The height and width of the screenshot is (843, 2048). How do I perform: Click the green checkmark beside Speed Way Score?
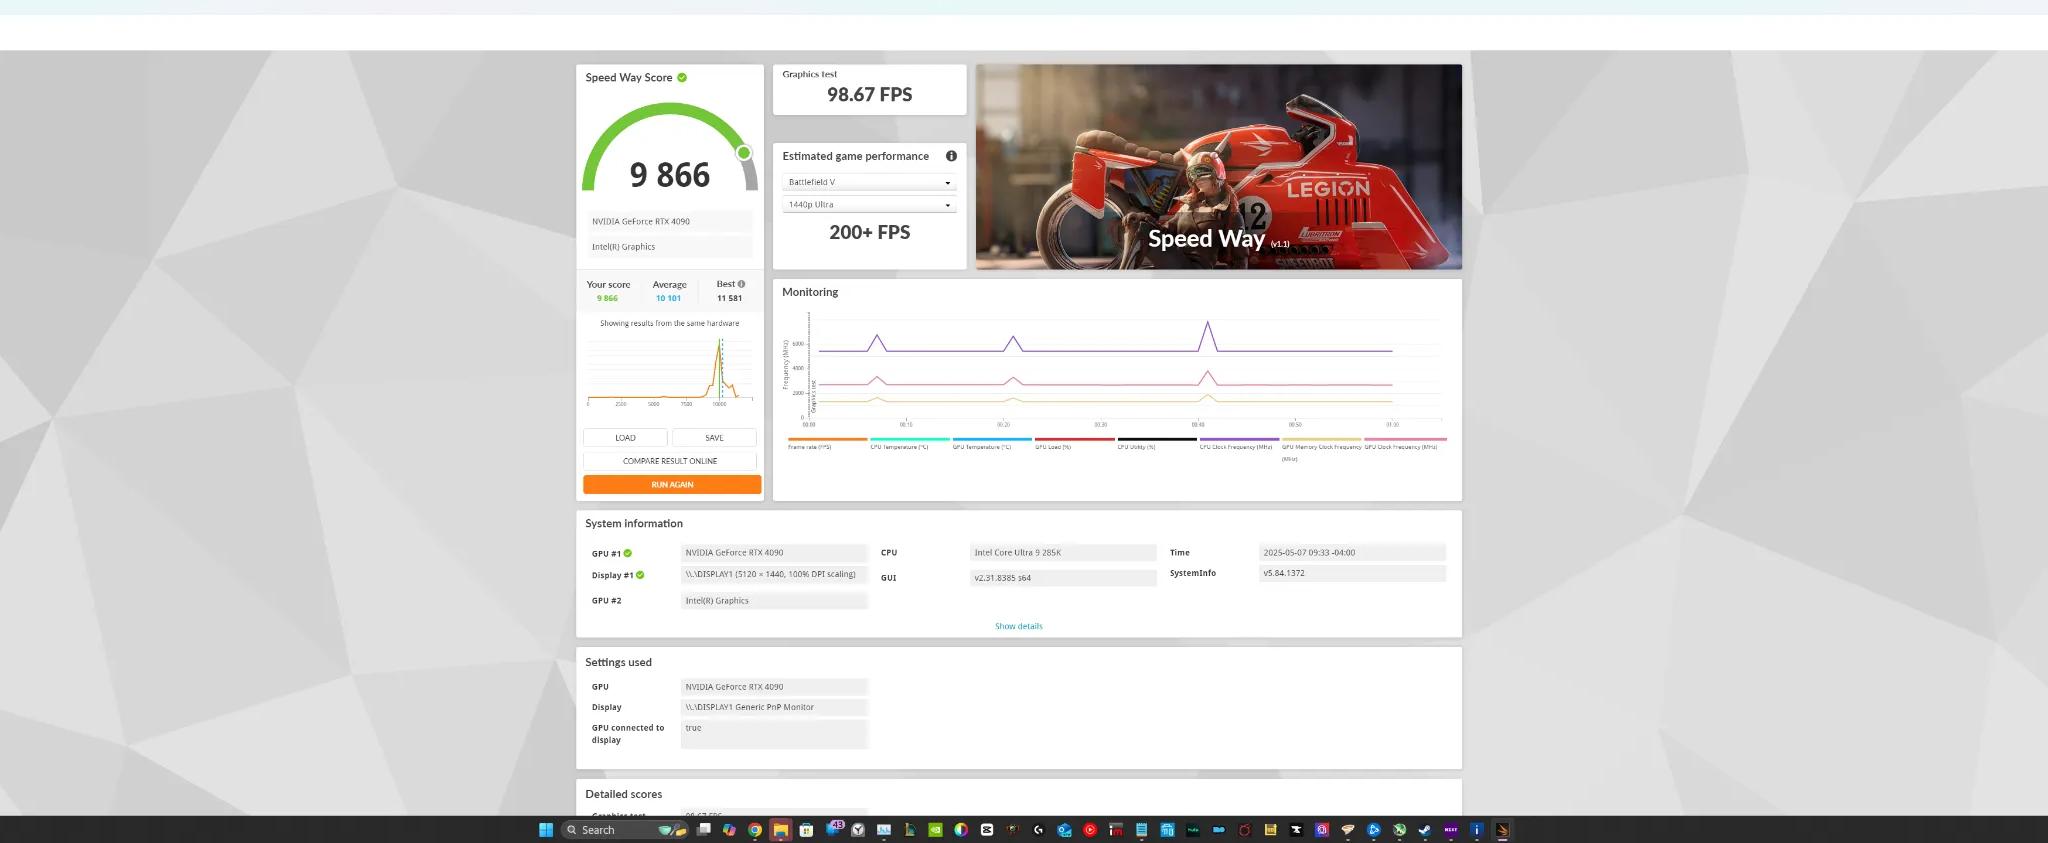pyautogui.click(x=682, y=77)
